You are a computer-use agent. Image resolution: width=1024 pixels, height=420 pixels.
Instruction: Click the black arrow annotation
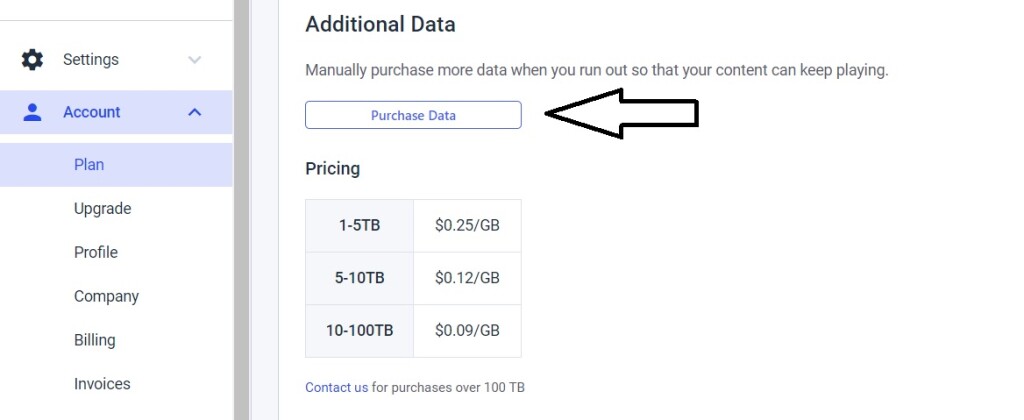622,114
